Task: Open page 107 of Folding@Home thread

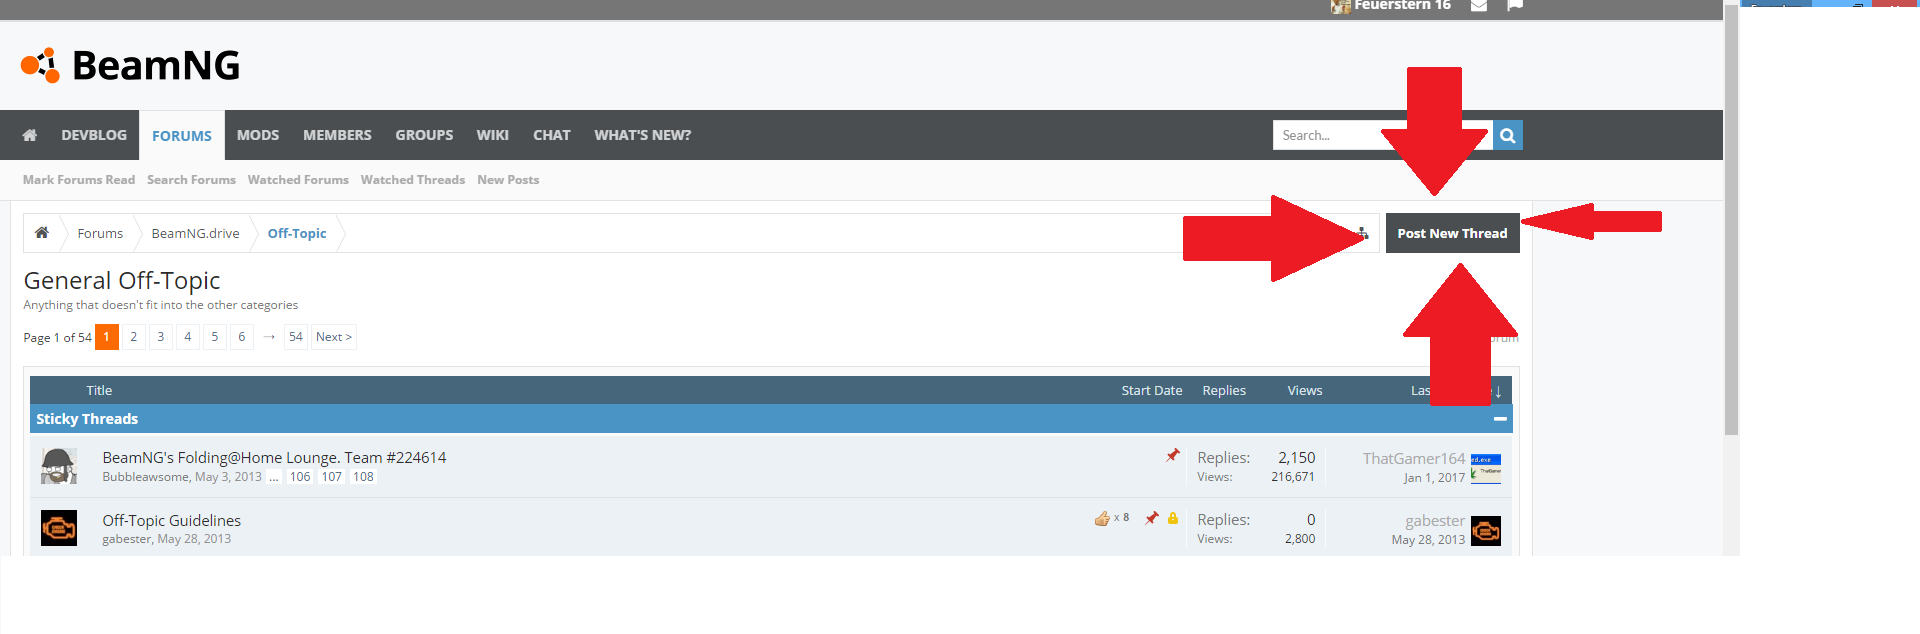Action: pyautogui.click(x=332, y=477)
